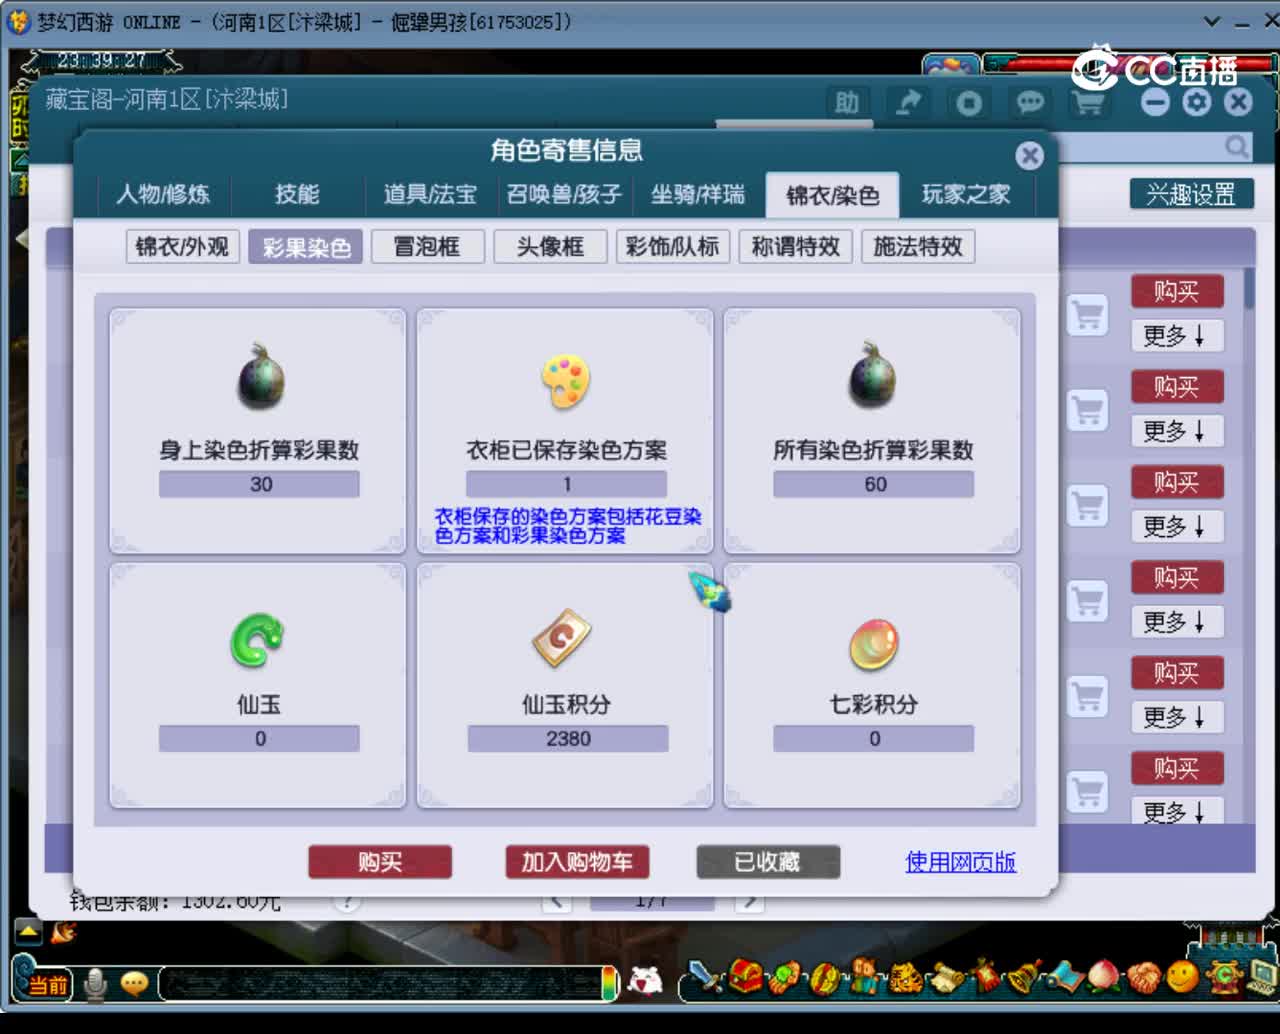1280x1034 pixels.
Task: Click the red flag icon in bottom toolbar
Action: pyautogui.click(x=986, y=975)
